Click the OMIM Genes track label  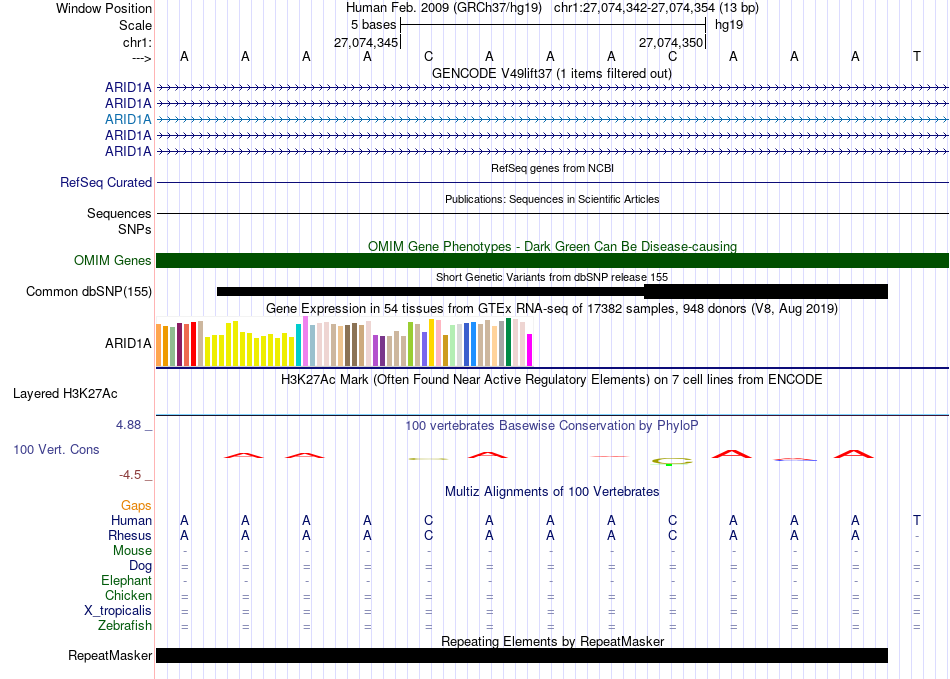pyautogui.click(x=113, y=261)
